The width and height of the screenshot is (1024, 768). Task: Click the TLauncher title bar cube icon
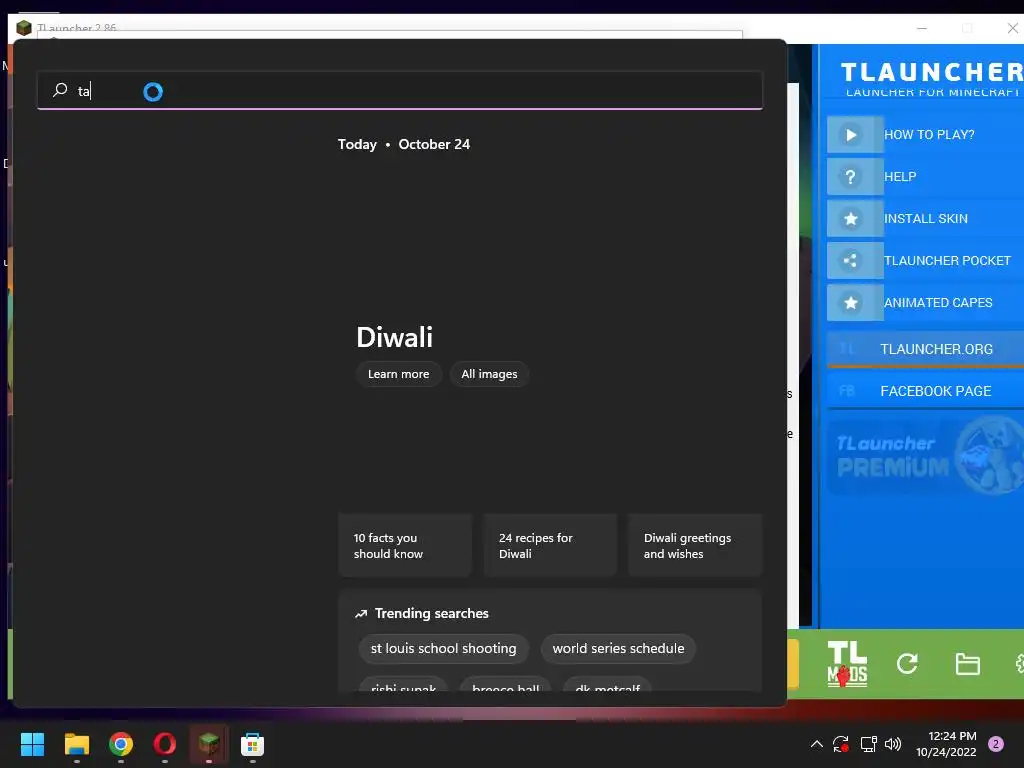coord(24,28)
